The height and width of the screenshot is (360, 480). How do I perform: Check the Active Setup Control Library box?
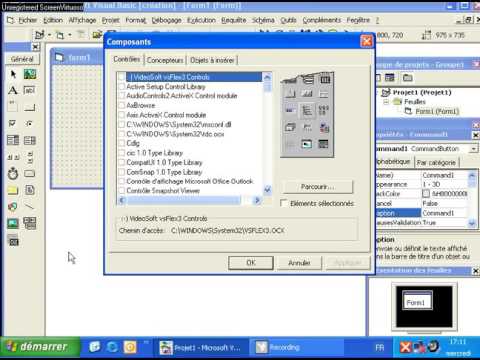point(122,87)
